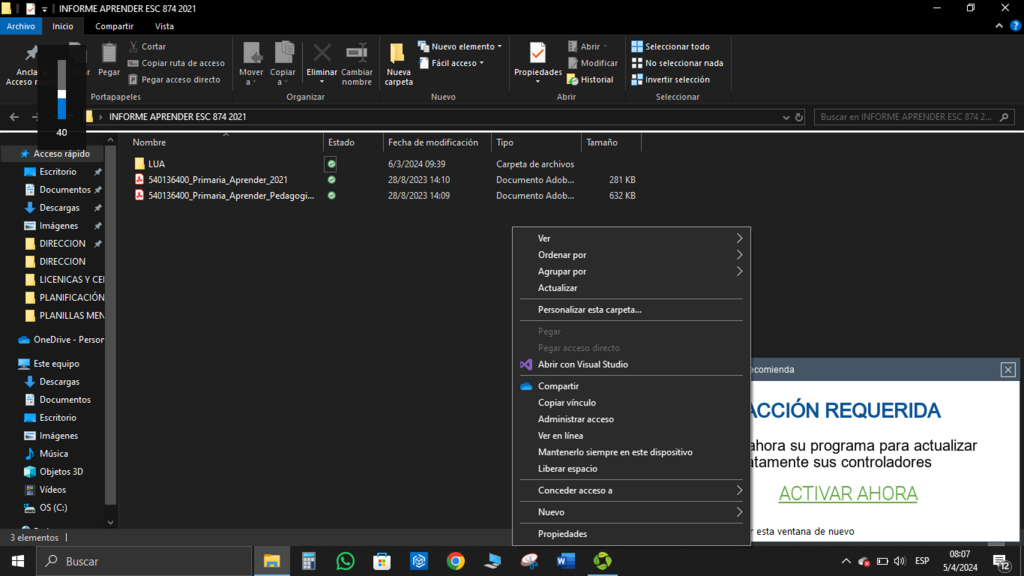Close the ACCIÓN REQUERIDA popup

1008,370
